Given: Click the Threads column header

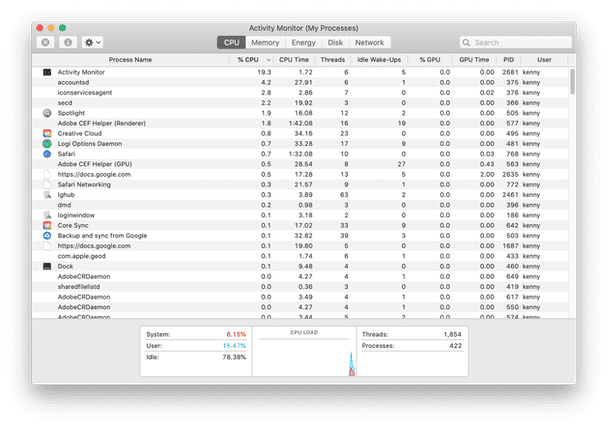Looking at the screenshot, I should click(333, 60).
